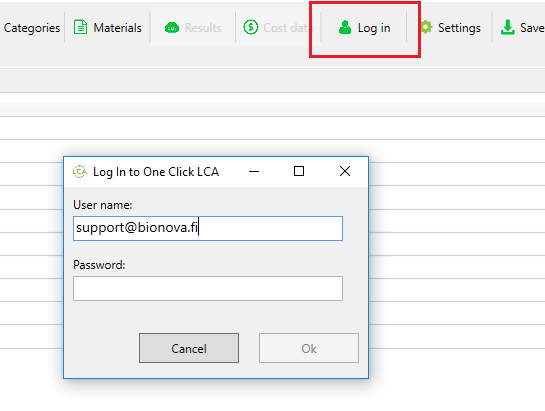Select the Cost data text label
The height and width of the screenshot is (411, 545).
pos(286,28)
